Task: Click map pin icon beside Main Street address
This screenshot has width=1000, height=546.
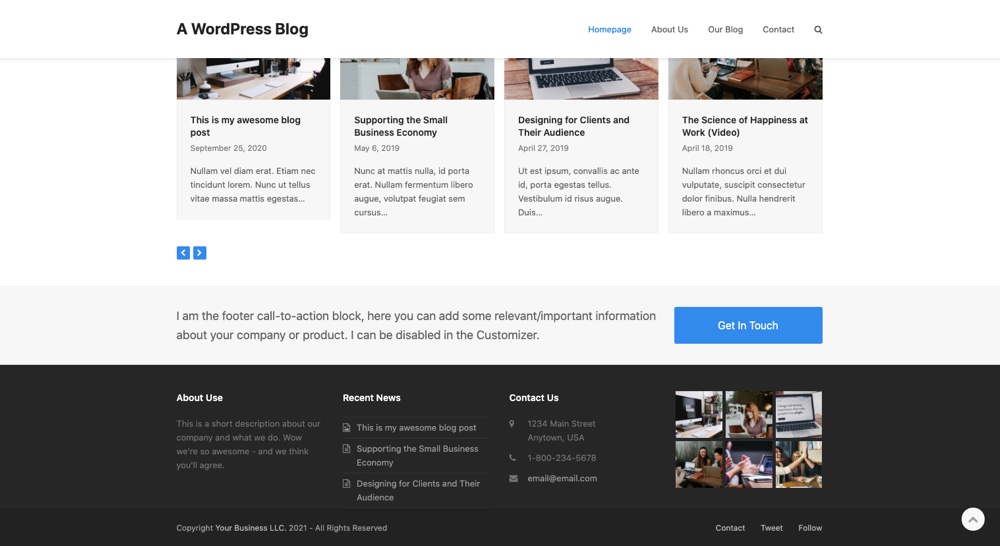Action: coord(511,424)
